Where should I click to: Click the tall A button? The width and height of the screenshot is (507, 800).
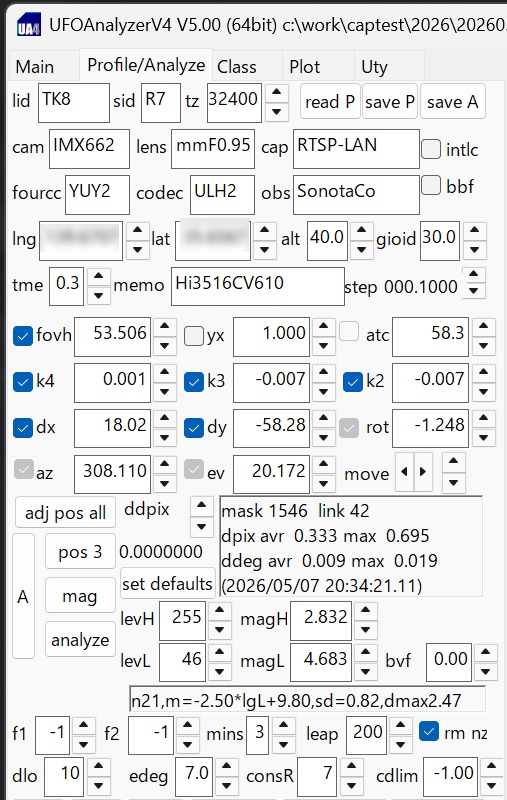pyautogui.click(x=23, y=596)
